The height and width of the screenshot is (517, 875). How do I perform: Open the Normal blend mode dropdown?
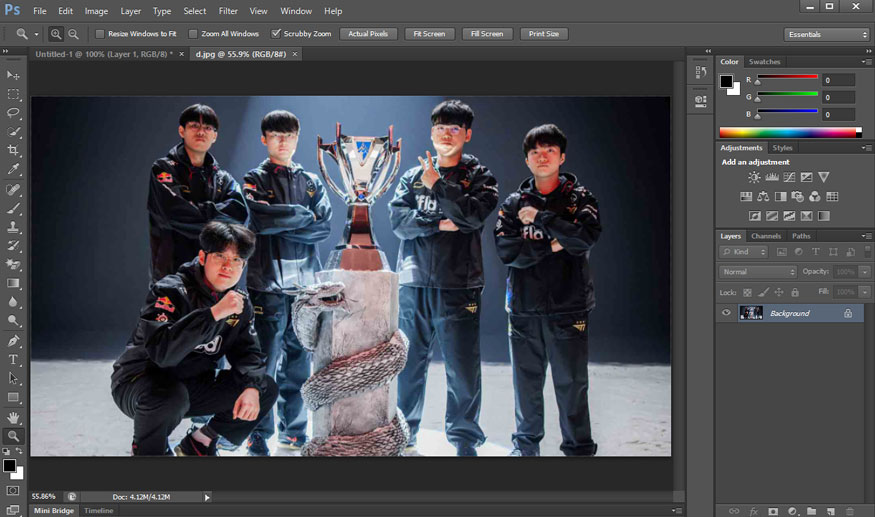(x=758, y=272)
